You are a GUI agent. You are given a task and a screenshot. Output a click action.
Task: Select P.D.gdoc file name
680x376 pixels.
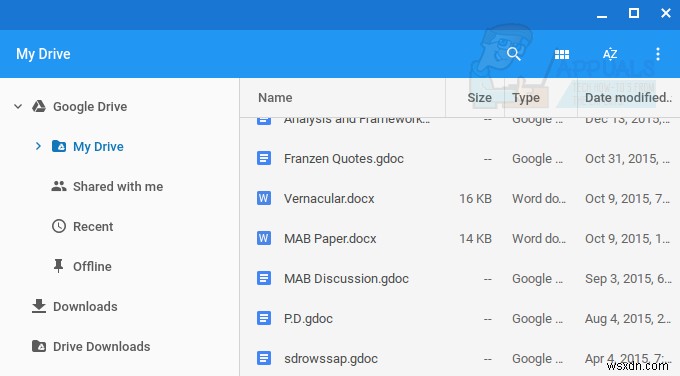pos(308,319)
